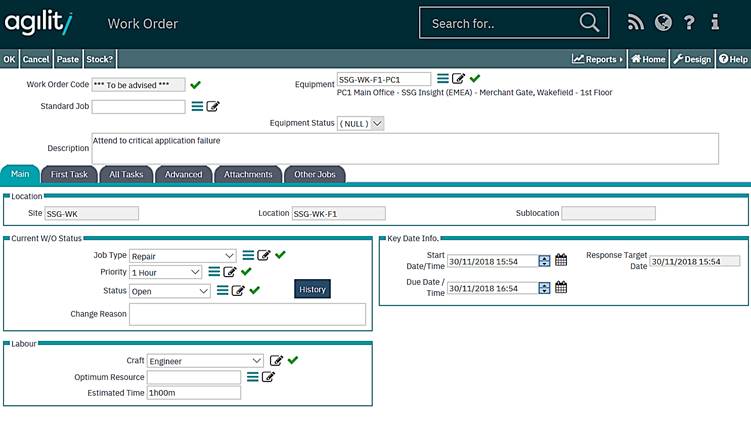Switch to the First Task tab
Screen dimensions: 751x422
tap(69, 174)
